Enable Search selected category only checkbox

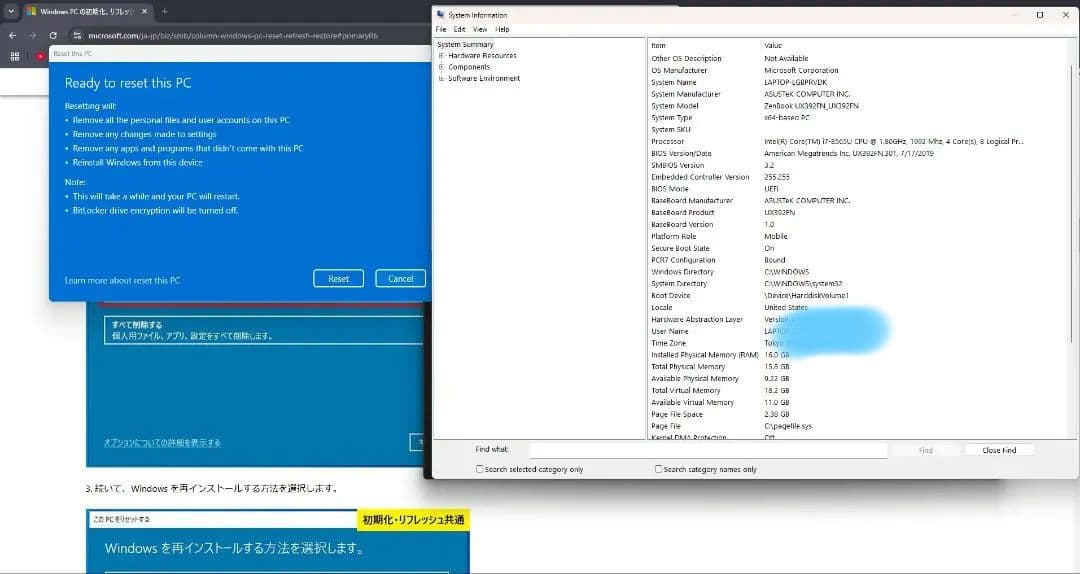[480, 469]
